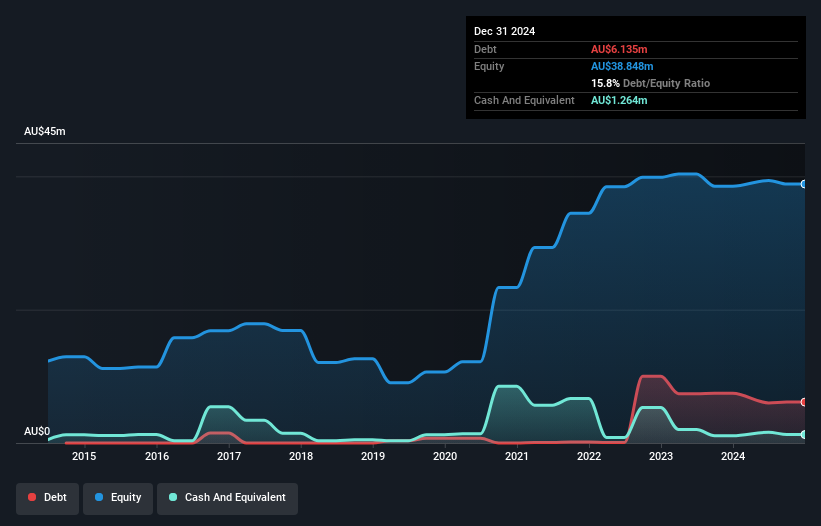The height and width of the screenshot is (526, 821).
Task: Click the 2017 x-axis label
Action: [x=229, y=456]
